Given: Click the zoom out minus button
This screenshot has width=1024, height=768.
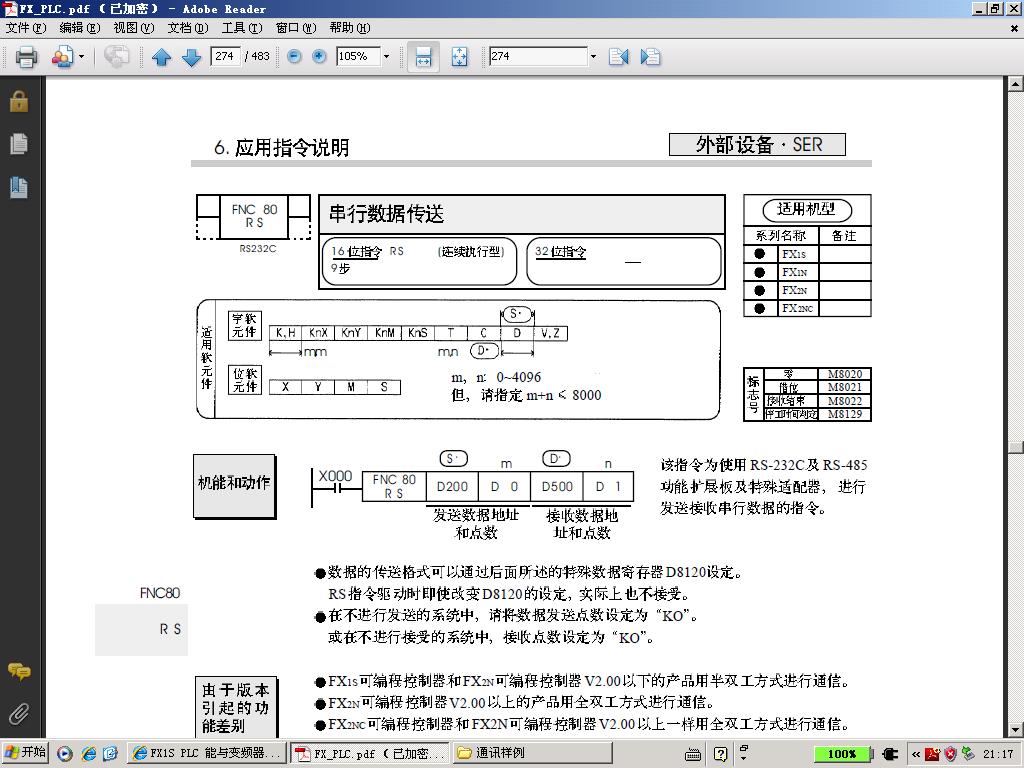Looking at the screenshot, I should (295, 57).
